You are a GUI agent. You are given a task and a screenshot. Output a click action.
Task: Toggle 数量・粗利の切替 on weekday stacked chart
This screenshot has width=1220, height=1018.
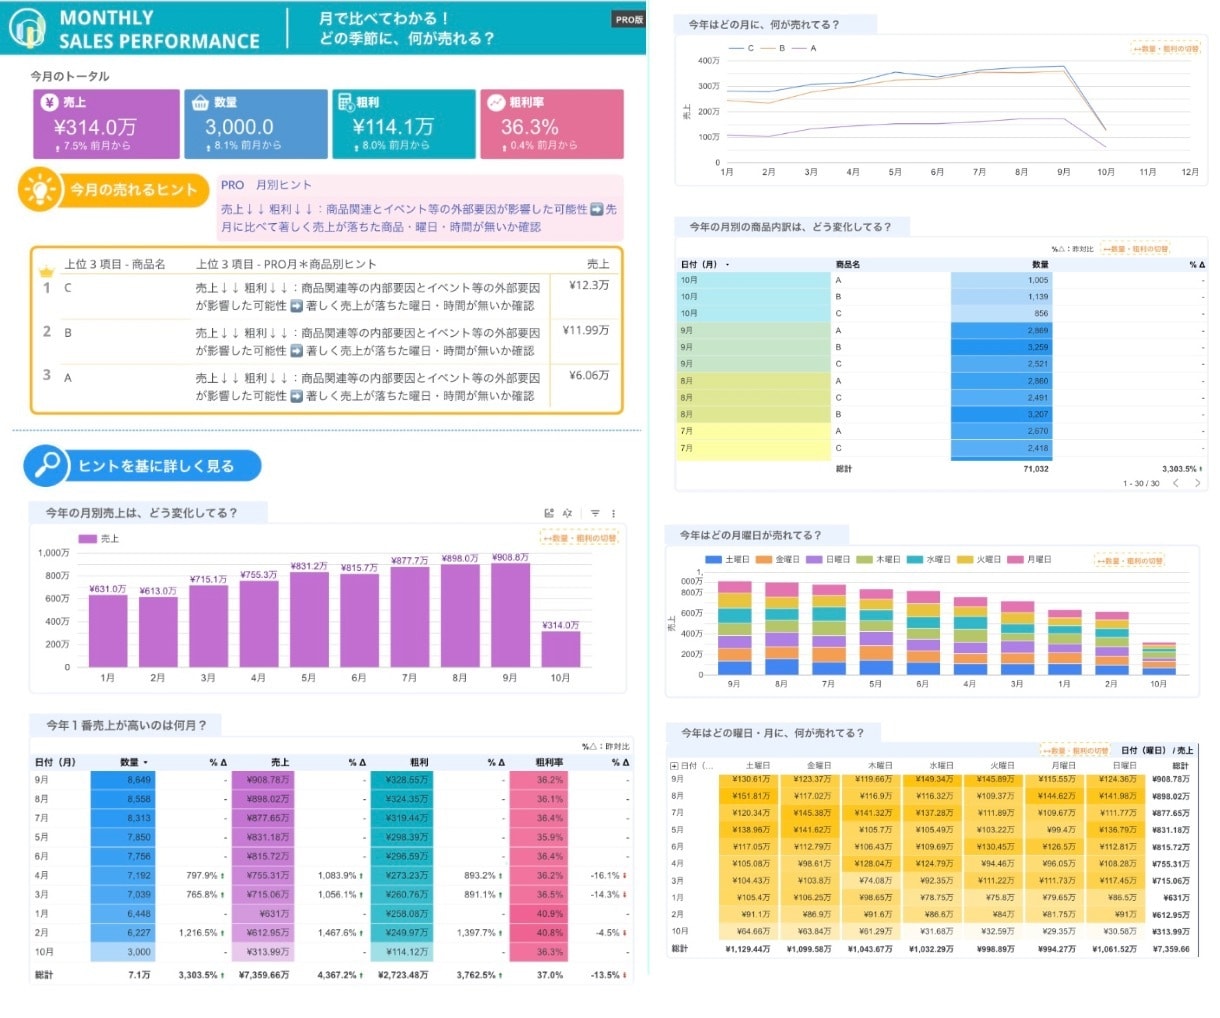1129,561
